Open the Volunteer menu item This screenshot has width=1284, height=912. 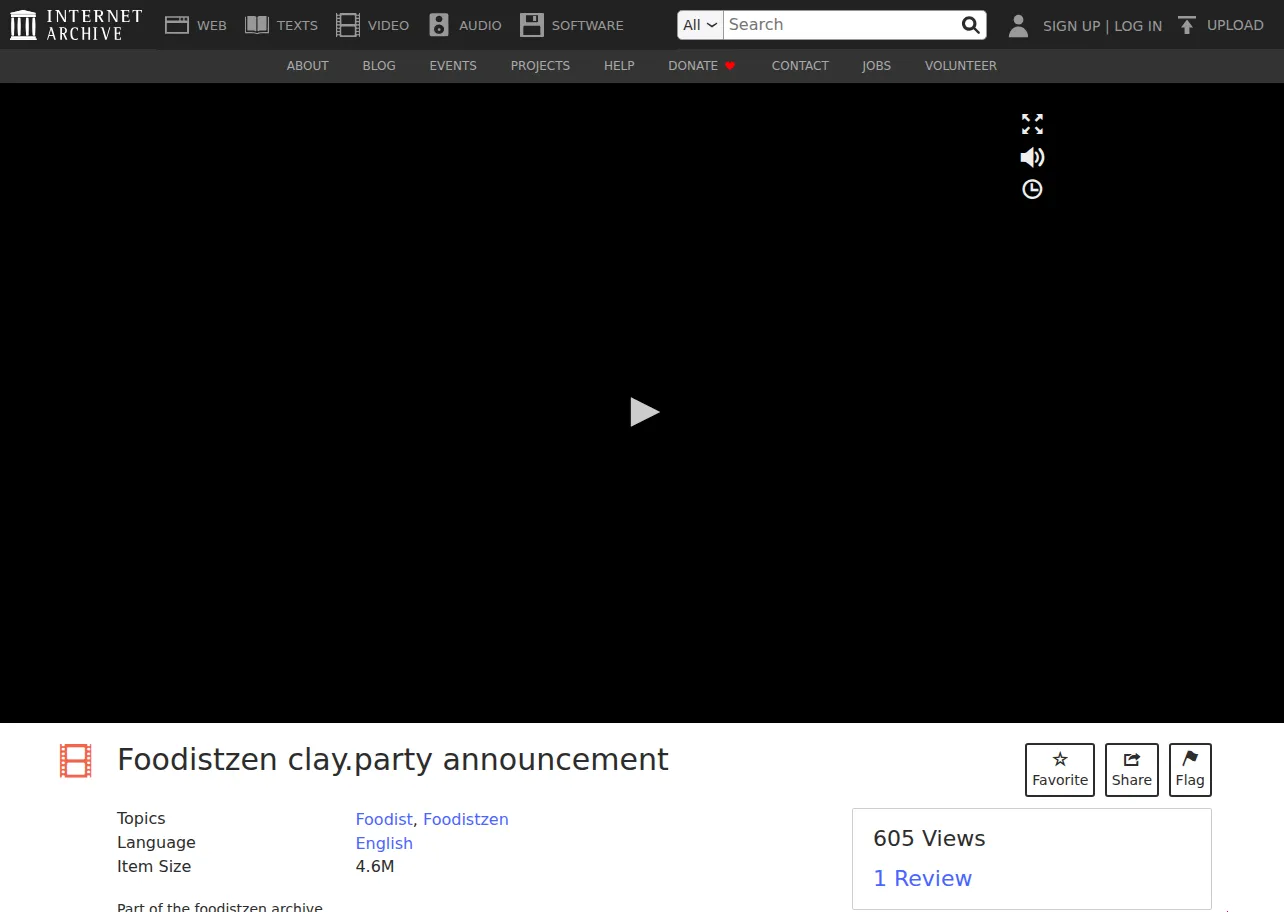tap(961, 66)
